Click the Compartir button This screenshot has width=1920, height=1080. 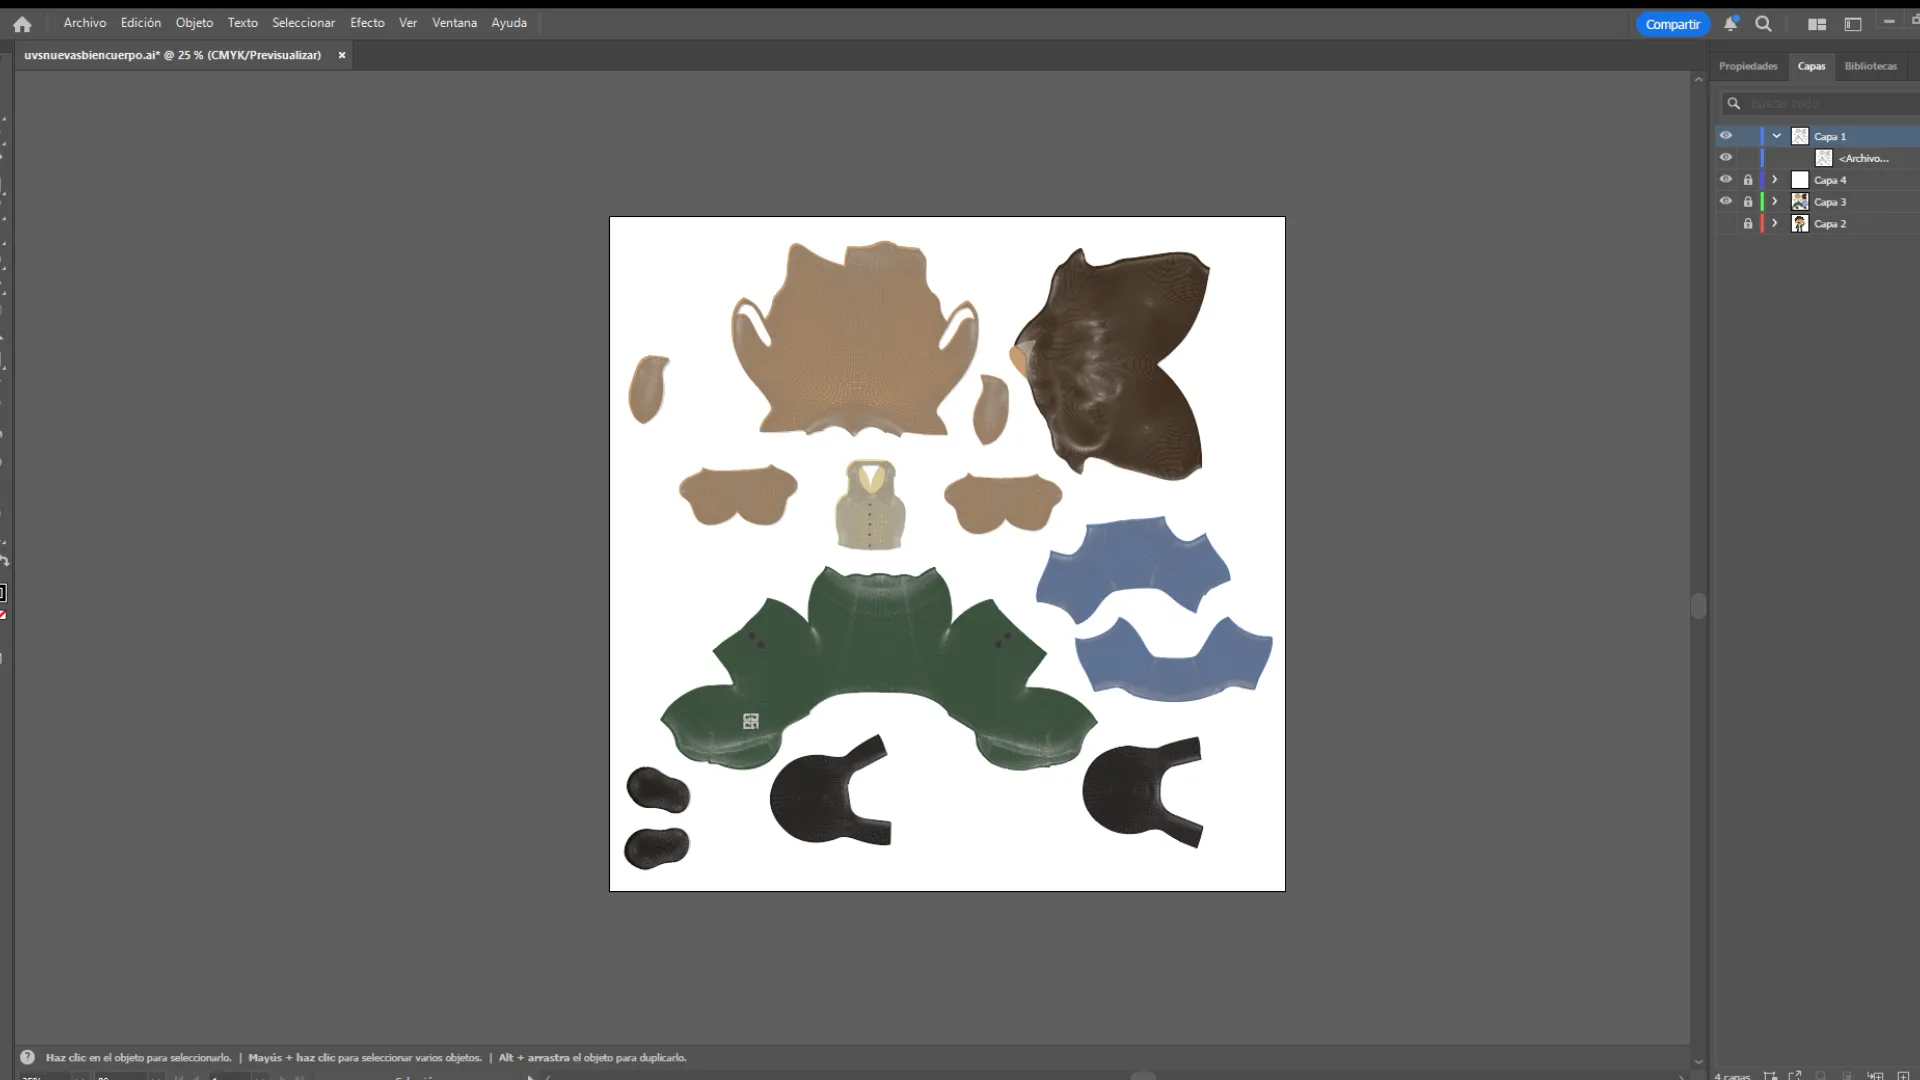pos(1672,24)
